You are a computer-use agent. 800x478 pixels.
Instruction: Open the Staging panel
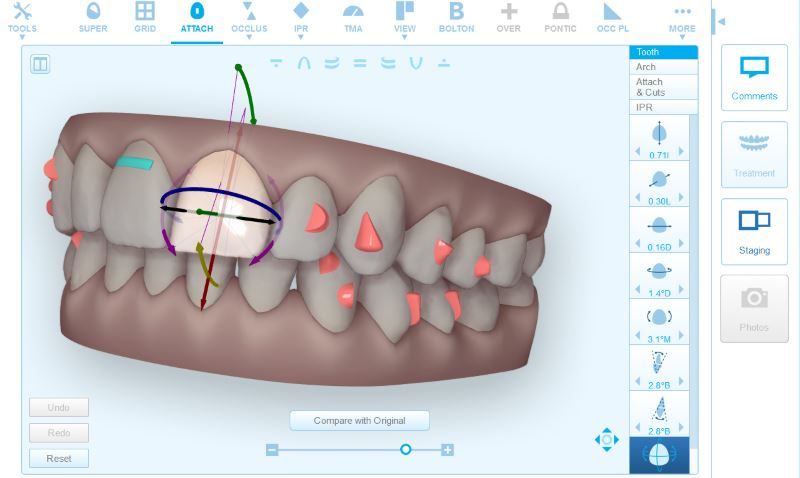[753, 231]
